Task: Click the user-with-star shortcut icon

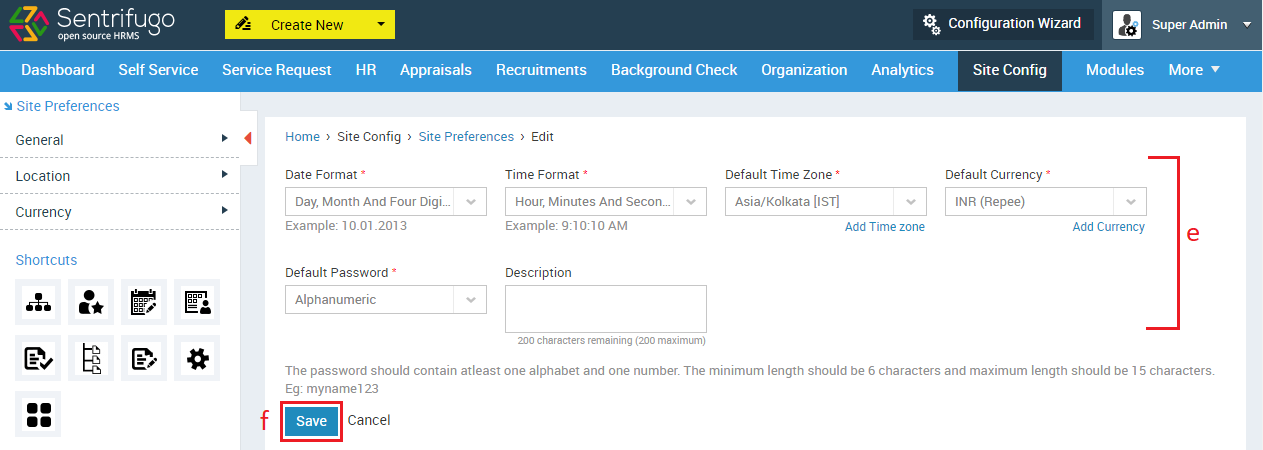Action: click(91, 302)
